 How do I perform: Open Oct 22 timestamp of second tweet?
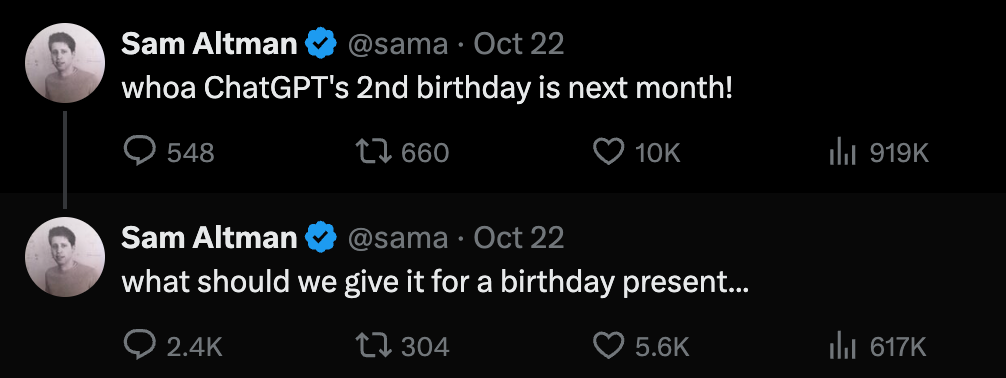[518, 238]
